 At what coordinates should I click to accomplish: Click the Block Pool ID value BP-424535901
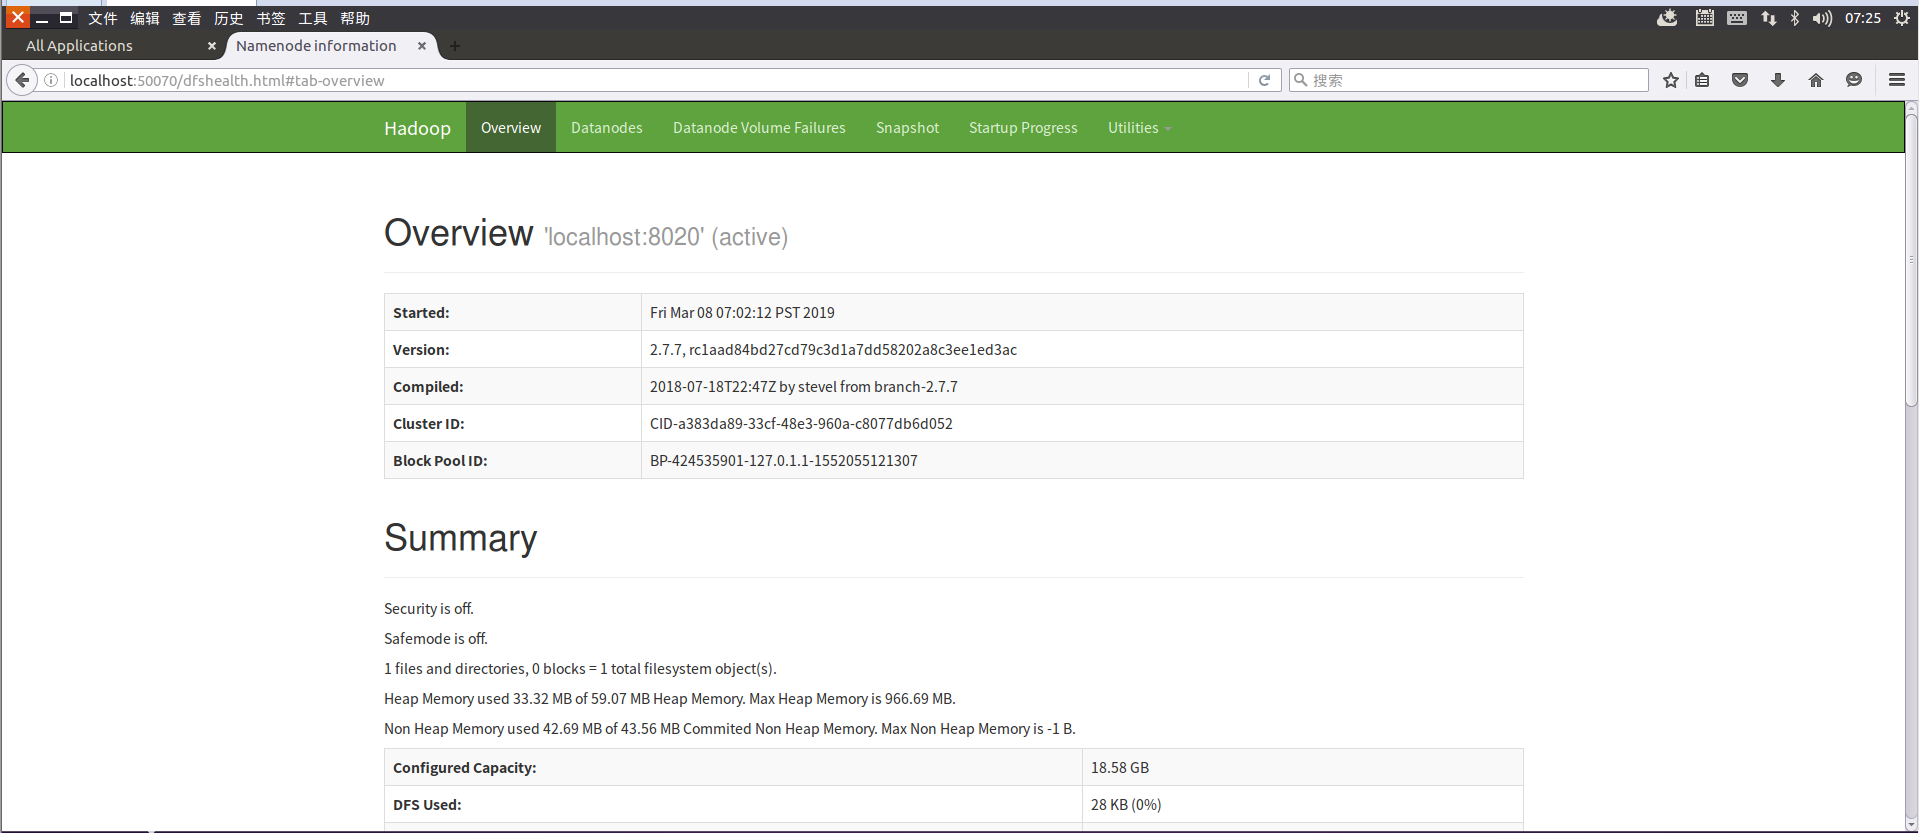click(1082, 460)
